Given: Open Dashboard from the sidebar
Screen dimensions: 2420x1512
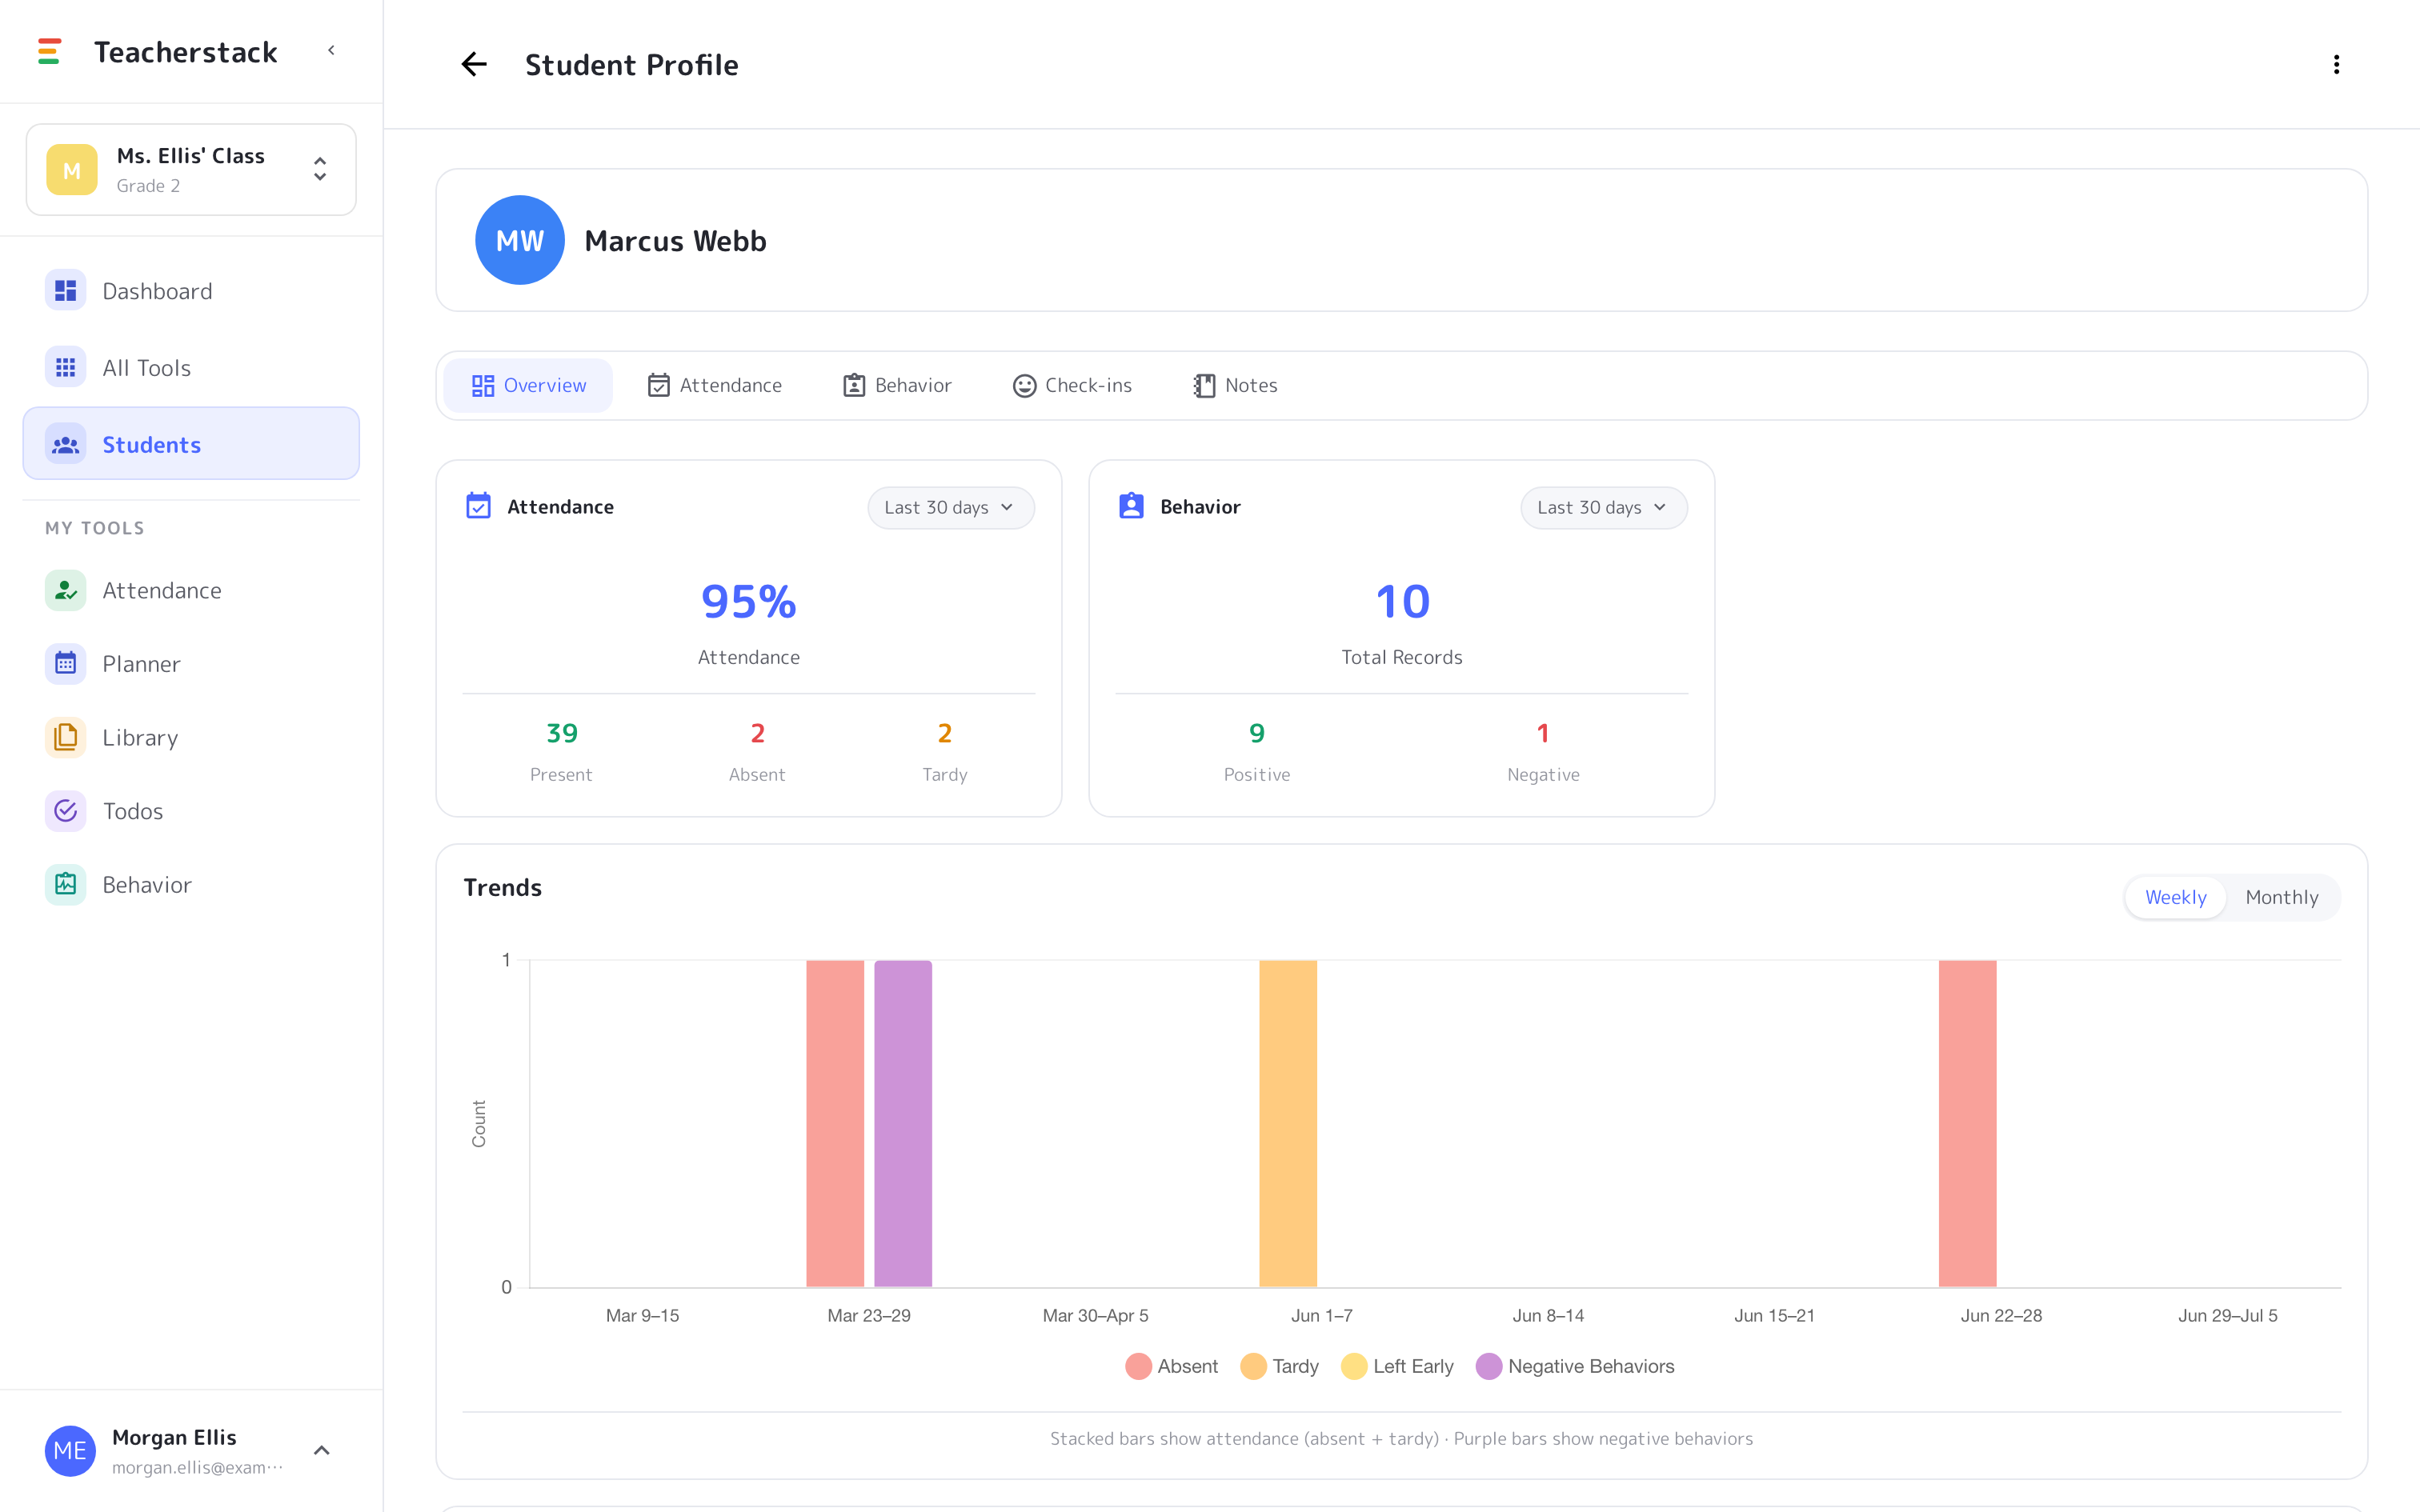Looking at the screenshot, I should pos(191,291).
